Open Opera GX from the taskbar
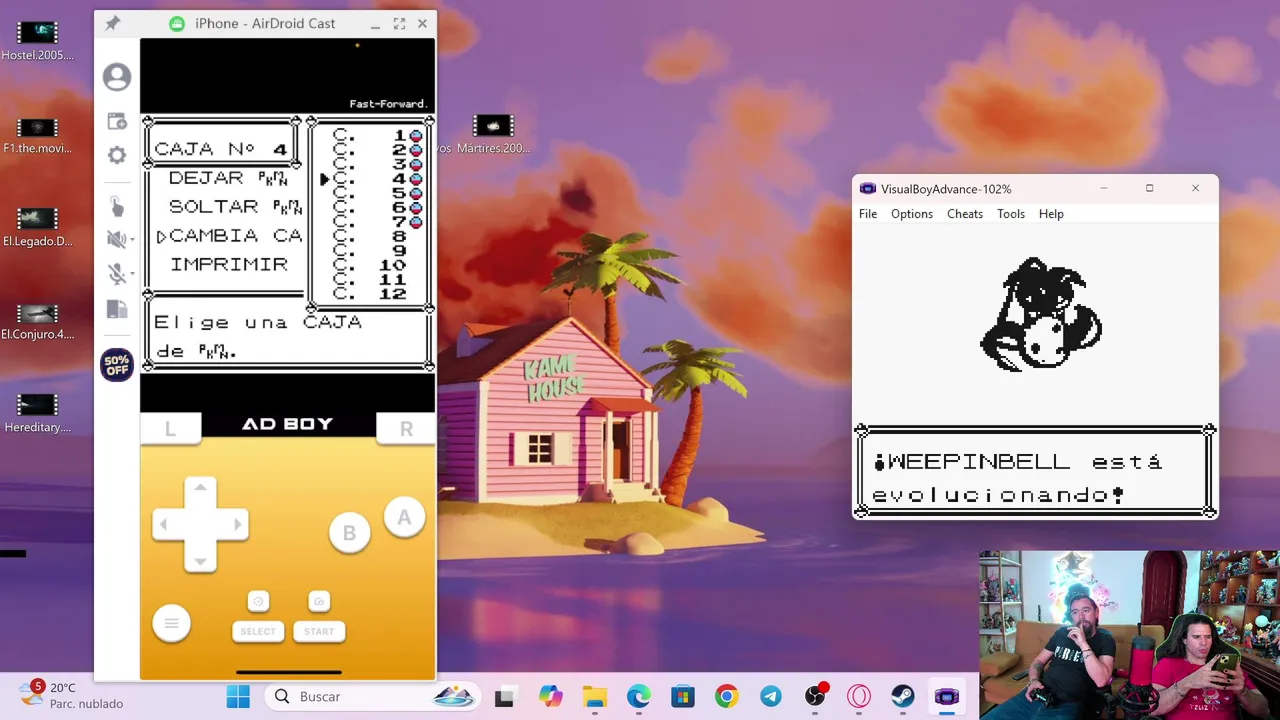1280x720 pixels. click(x=859, y=697)
